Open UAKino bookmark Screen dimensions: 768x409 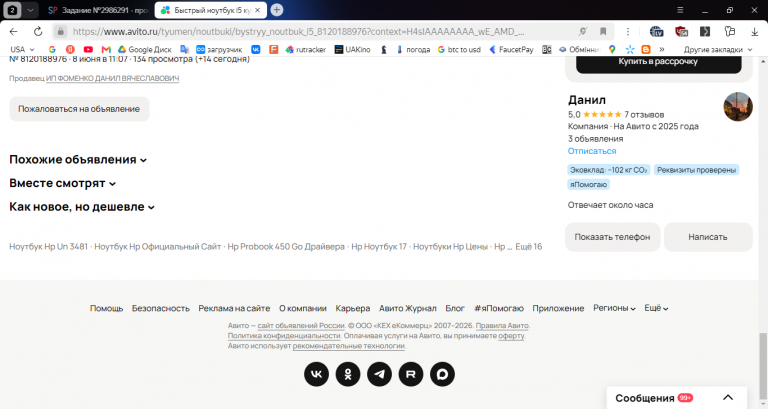pos(352,49)
